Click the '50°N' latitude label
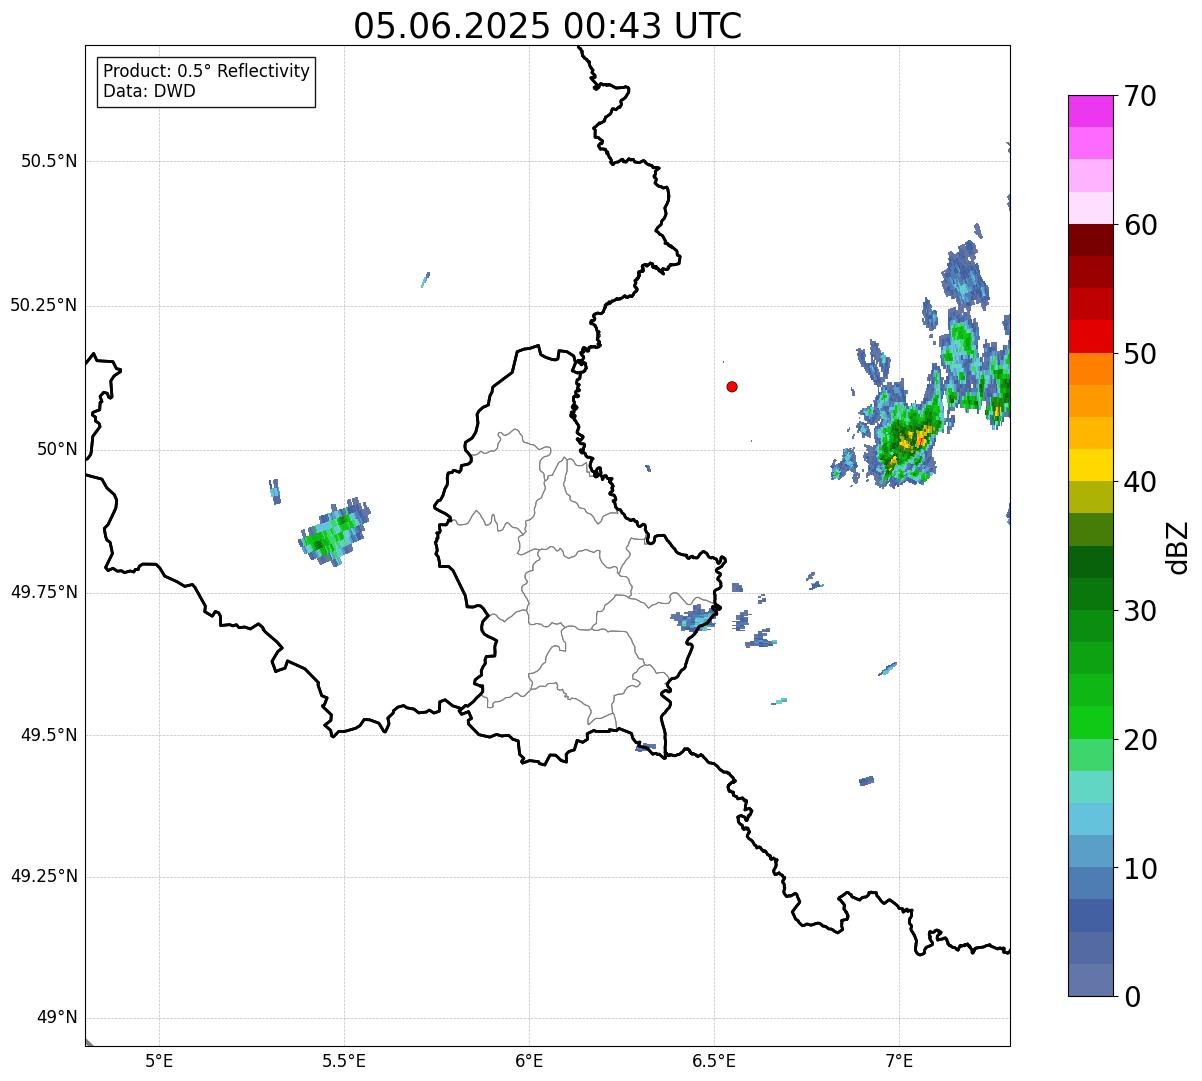Viewport: 1202px width, 1081px height. click(x=57, y=449)
